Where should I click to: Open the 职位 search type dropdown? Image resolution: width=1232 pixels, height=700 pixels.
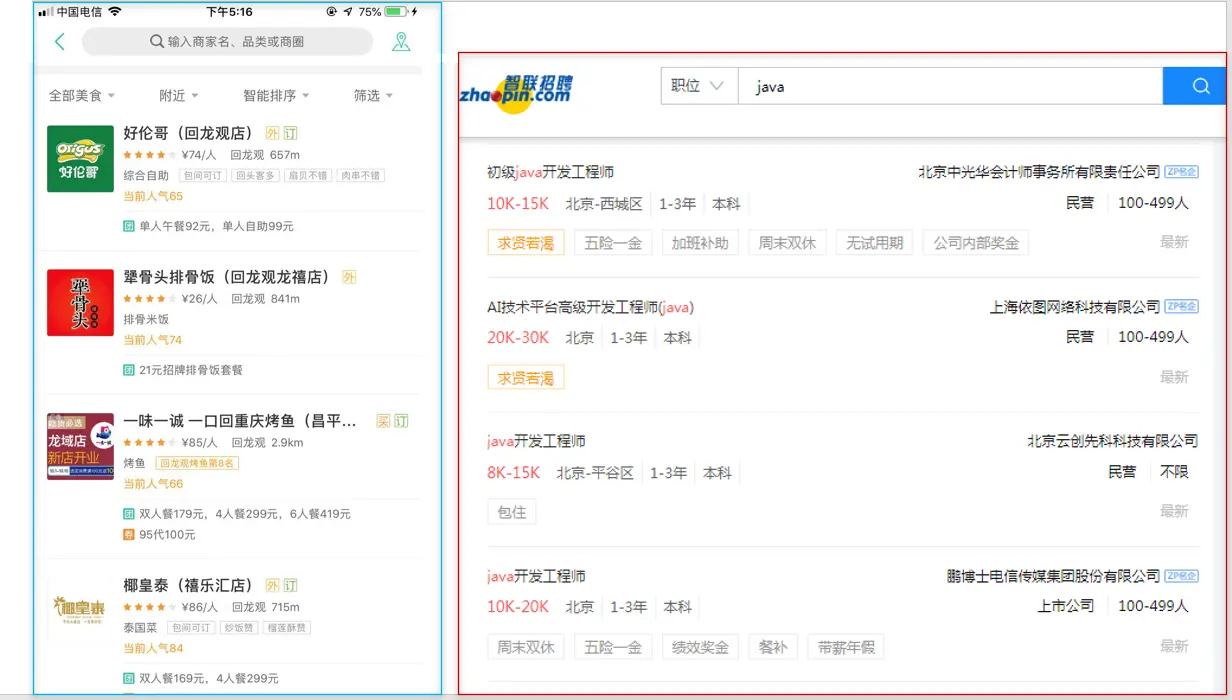point(698,86)
